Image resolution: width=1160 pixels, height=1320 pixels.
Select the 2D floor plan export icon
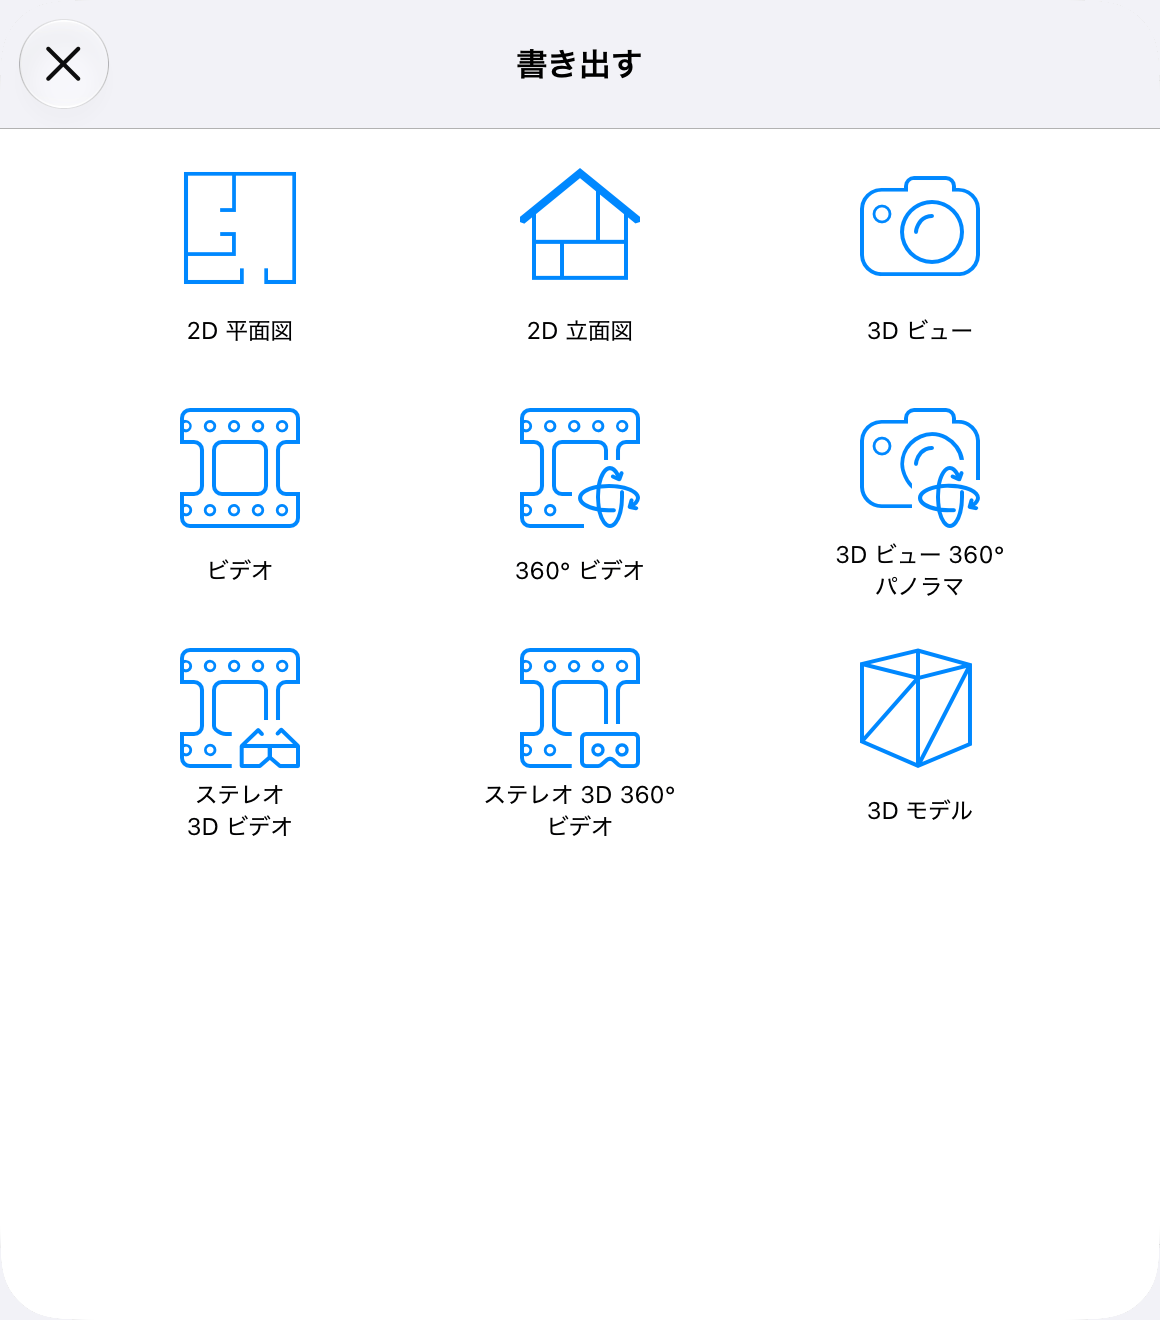click(x=240, y=228)
